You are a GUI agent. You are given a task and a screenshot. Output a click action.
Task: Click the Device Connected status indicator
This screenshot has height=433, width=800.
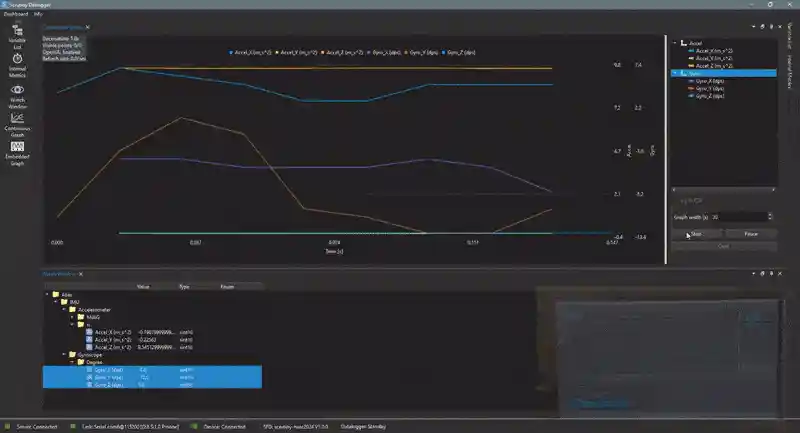click(x=219, y=426)
